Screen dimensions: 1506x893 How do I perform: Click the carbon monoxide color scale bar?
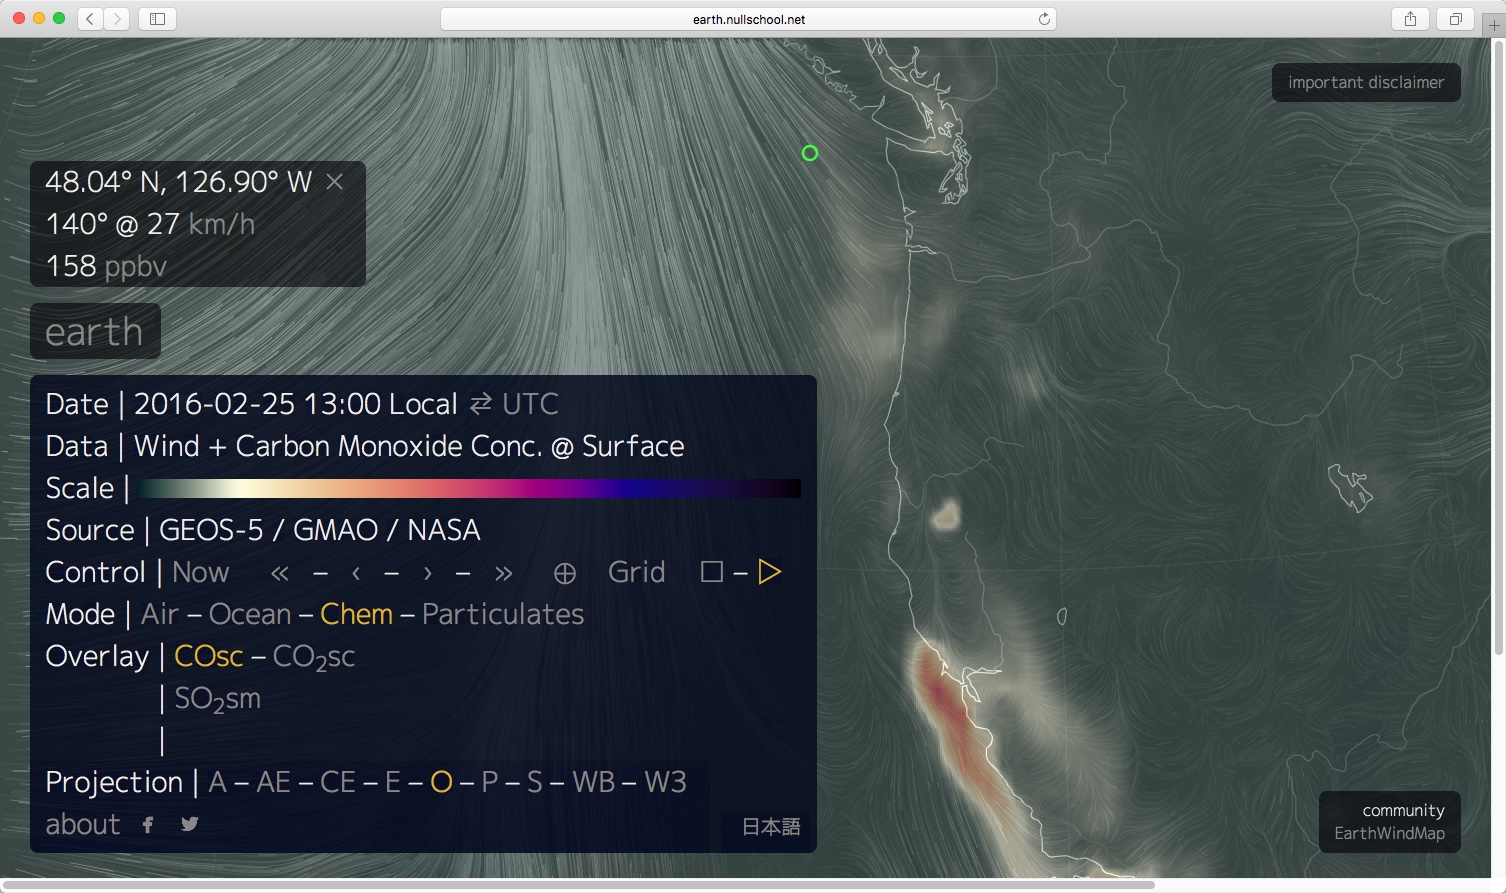pos(470,488)
